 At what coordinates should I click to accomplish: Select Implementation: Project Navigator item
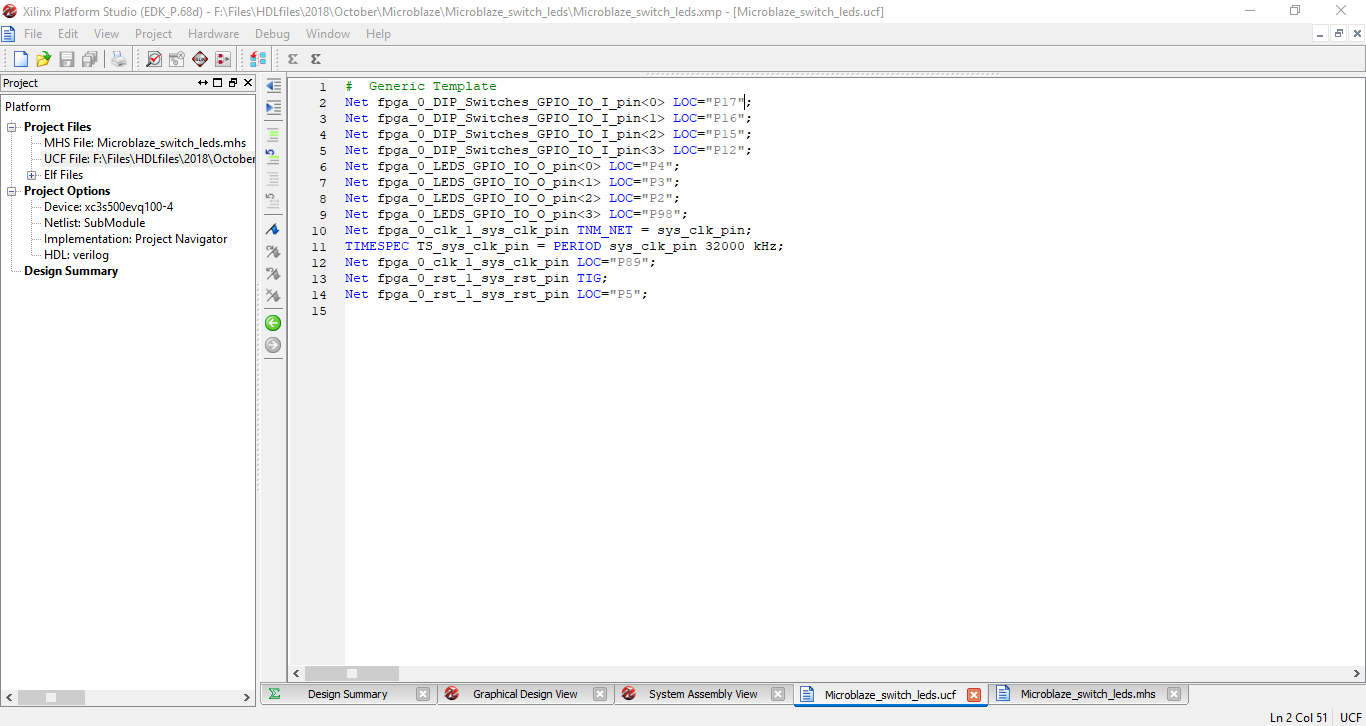coord(135,239)
